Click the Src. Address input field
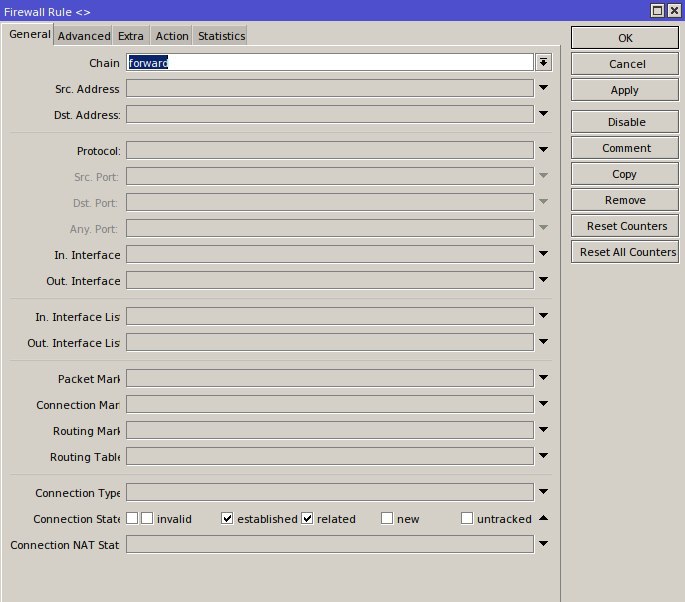Viewport: 685px width, 602px height. point(330,88)
